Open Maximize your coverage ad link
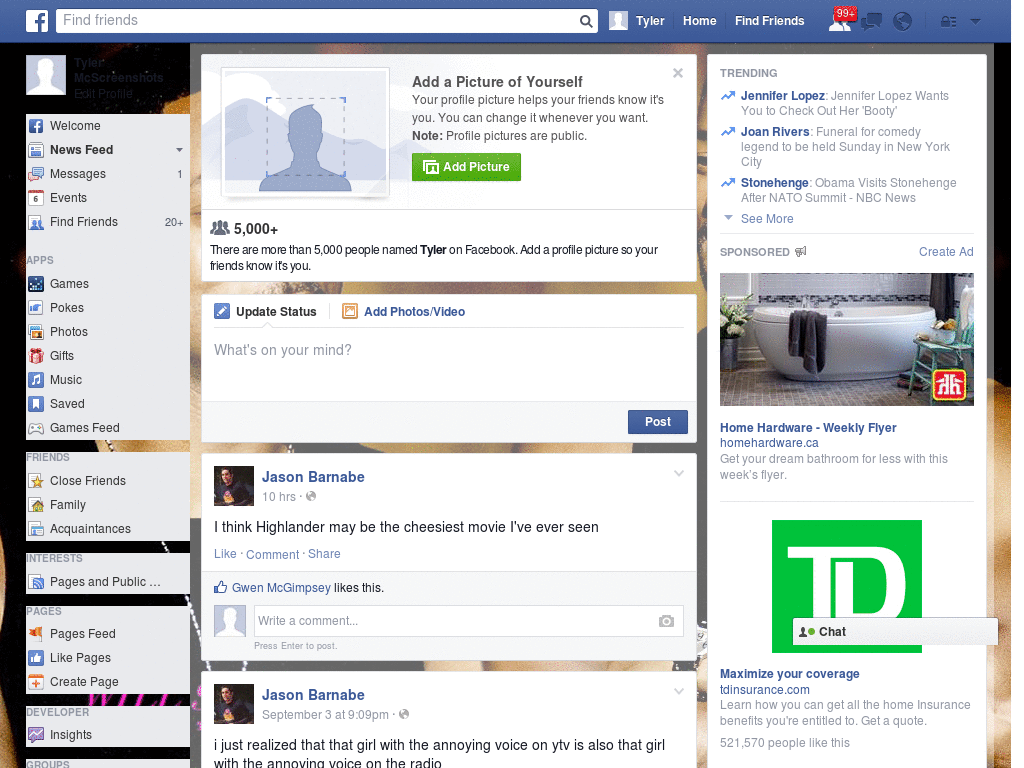1024x768 pixels. pos(790,674)
